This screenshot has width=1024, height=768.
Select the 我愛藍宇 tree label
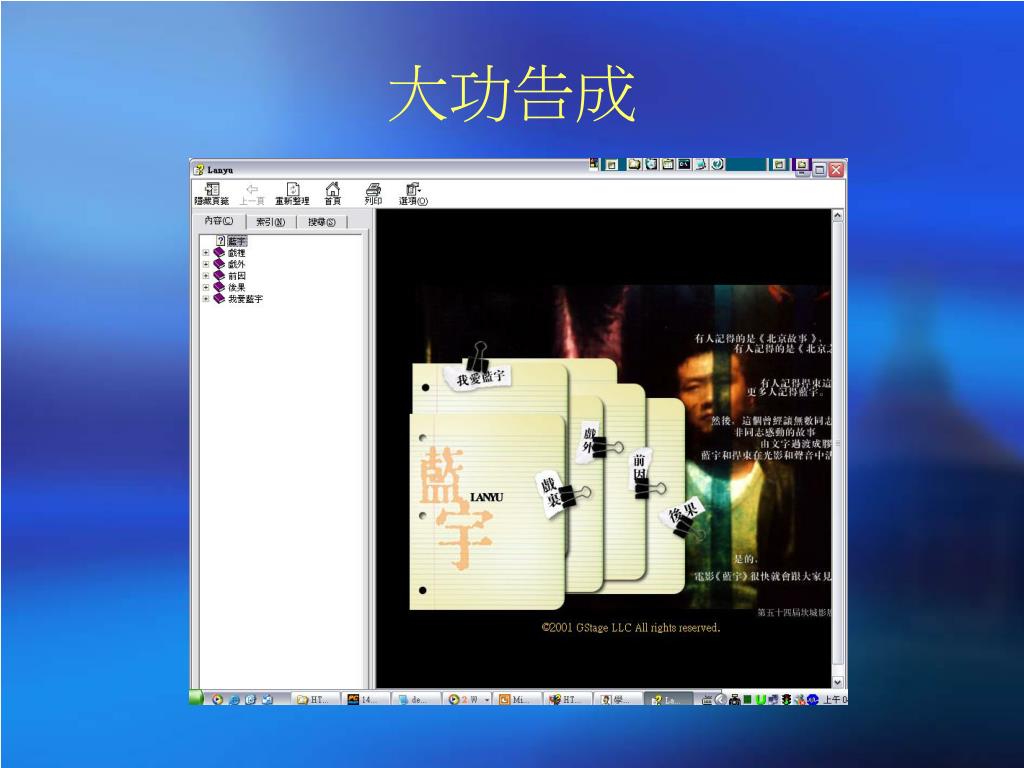pos(245,299)
